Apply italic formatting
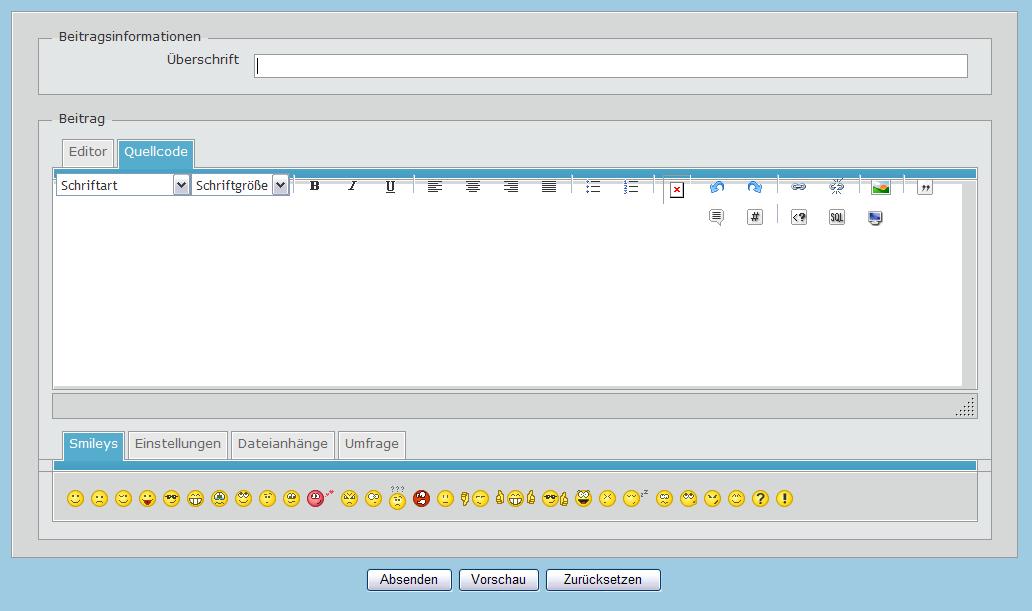 pos(352,186)
